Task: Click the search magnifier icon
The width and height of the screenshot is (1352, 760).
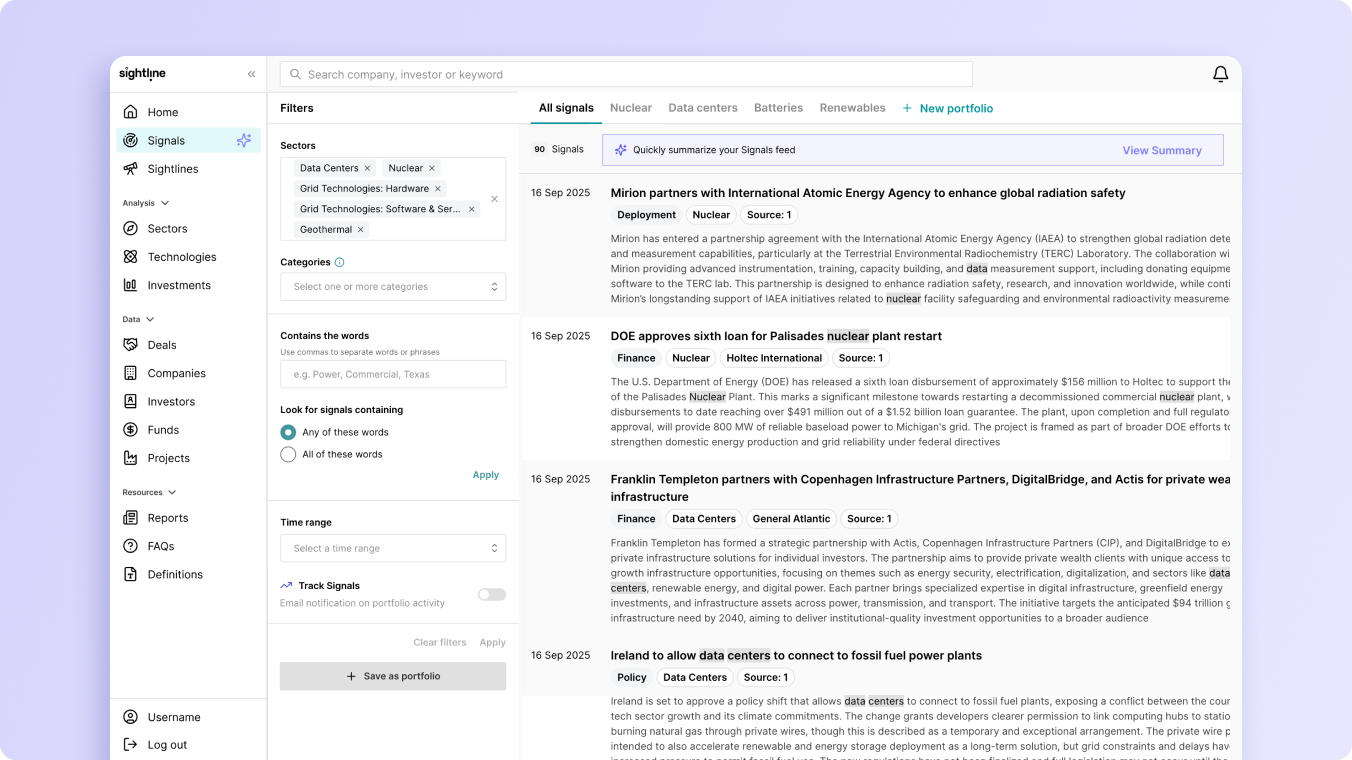Action: (x=294, y=74)
